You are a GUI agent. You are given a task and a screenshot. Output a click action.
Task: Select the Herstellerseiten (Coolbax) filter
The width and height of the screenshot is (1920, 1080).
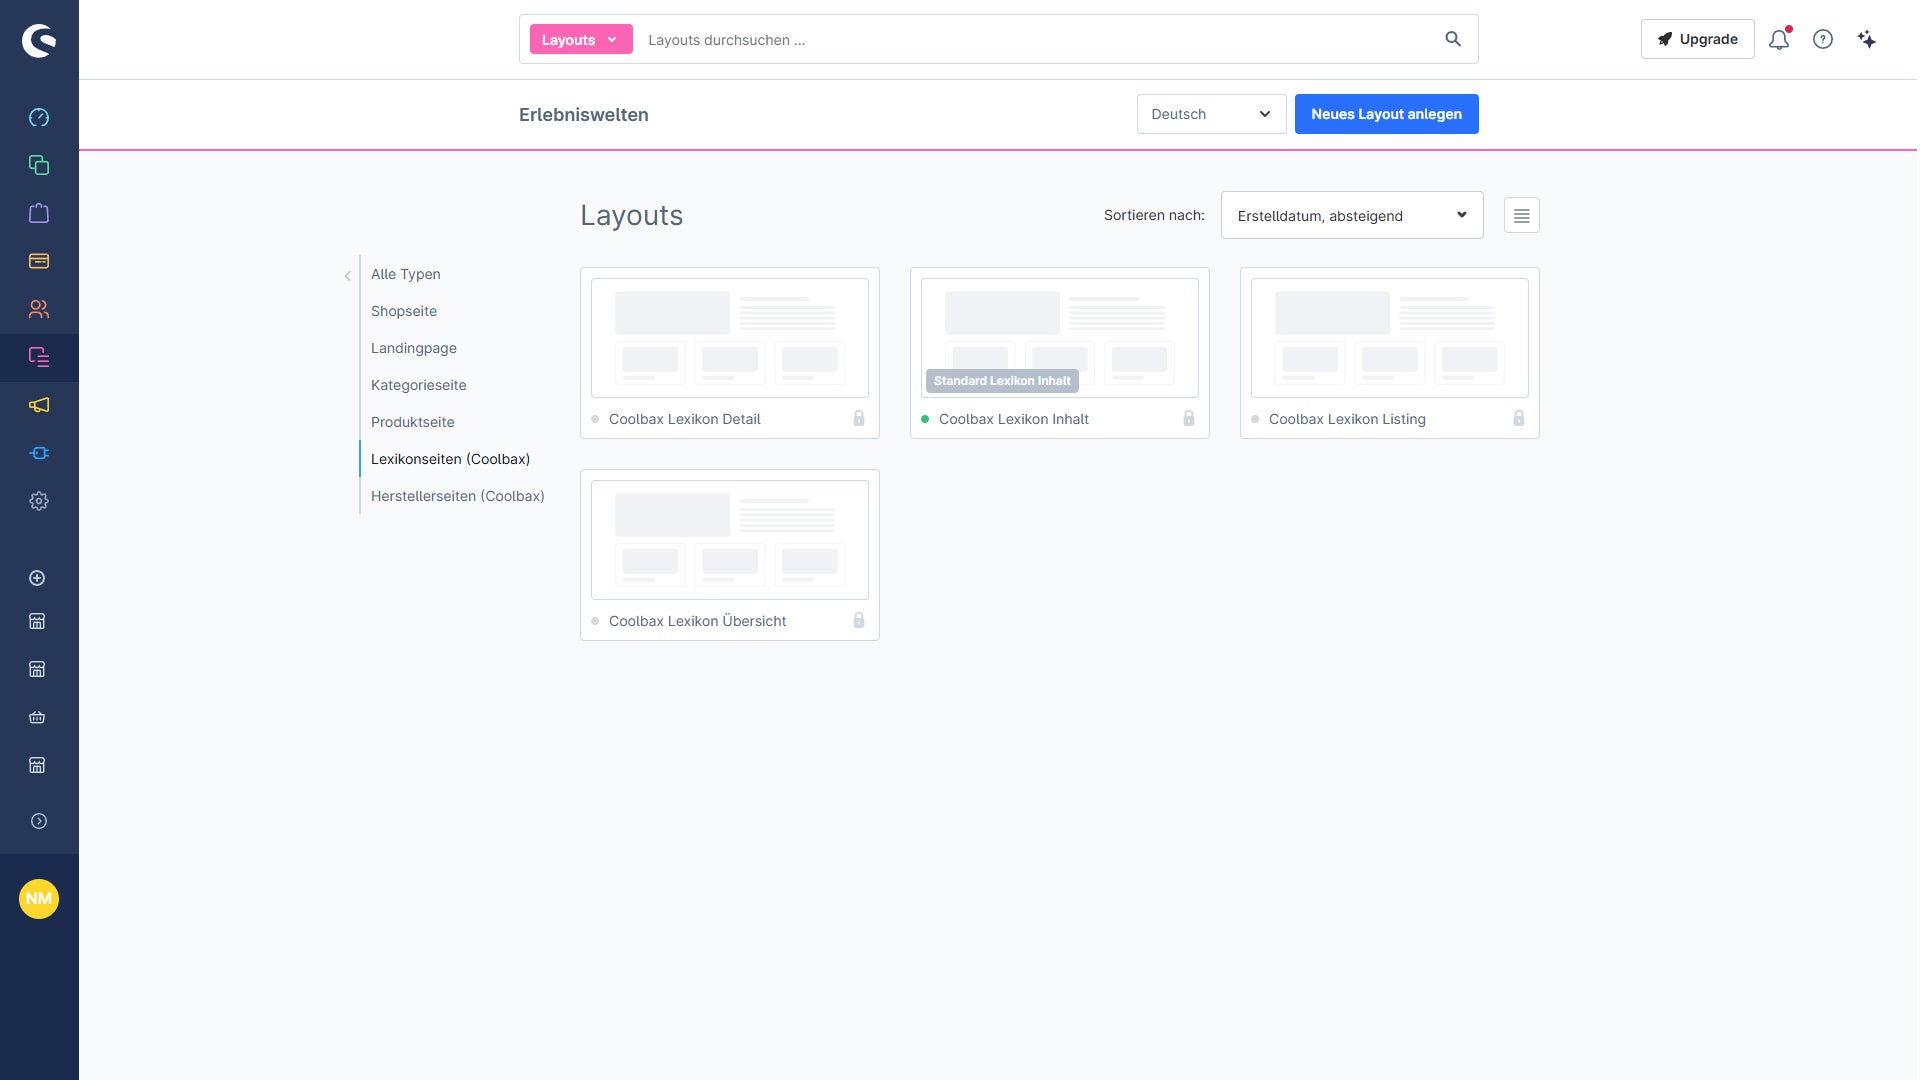[x=458, y=496]
